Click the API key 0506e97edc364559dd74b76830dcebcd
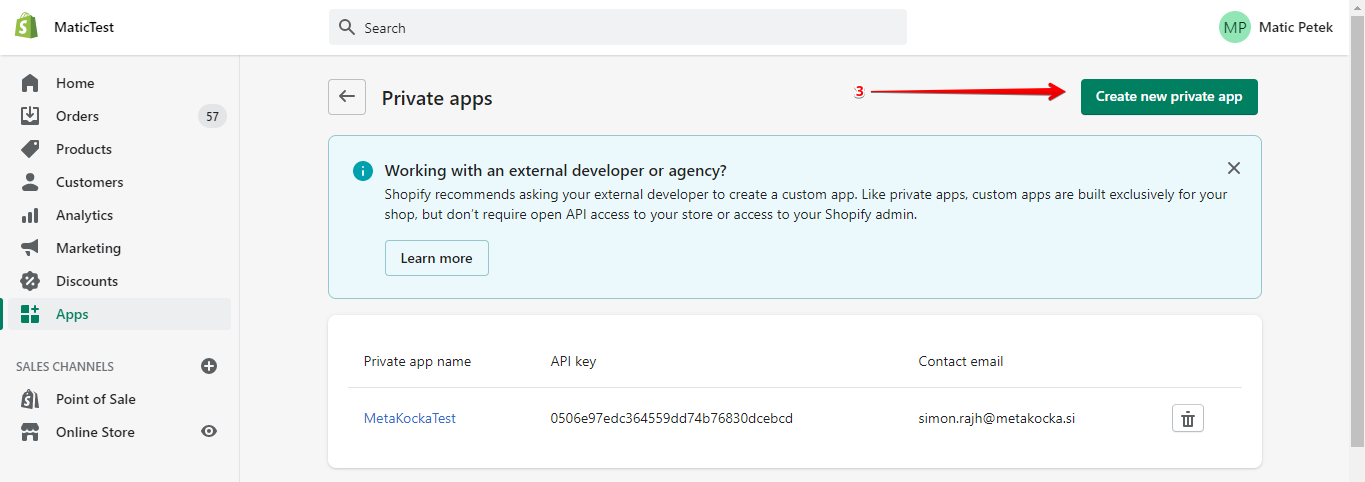Screen dimensions: 1365x482 [x=672, y=418]
